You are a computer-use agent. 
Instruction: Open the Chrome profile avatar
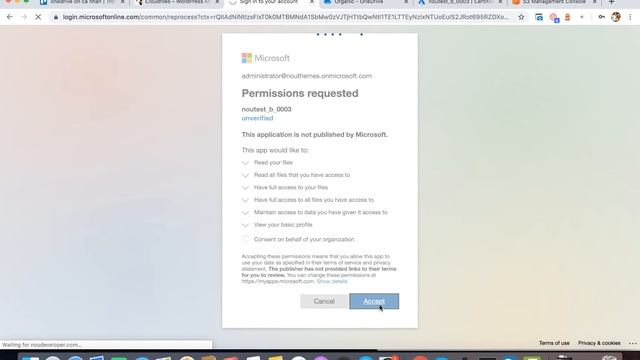616,17
